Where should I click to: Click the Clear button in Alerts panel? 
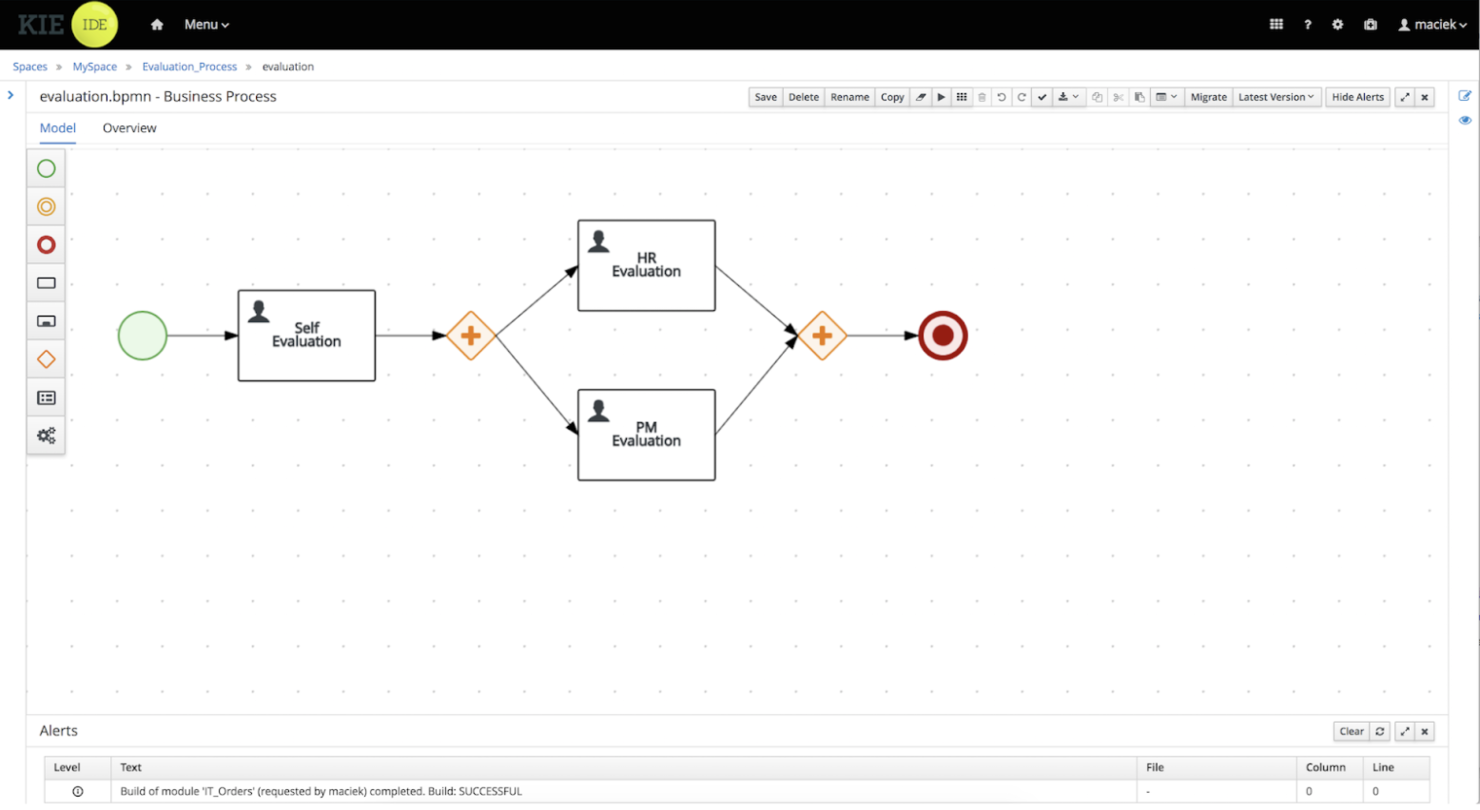coord(1351,731)
